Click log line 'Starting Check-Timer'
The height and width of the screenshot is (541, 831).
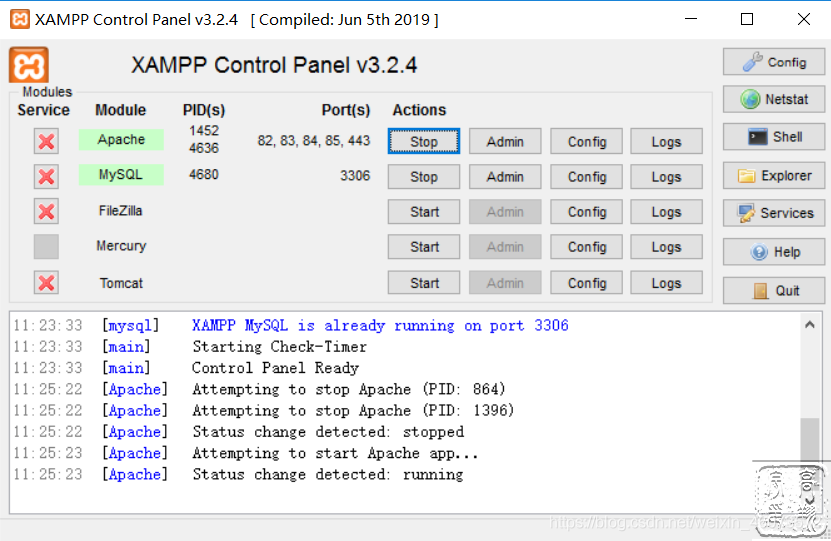click(279, 347)
